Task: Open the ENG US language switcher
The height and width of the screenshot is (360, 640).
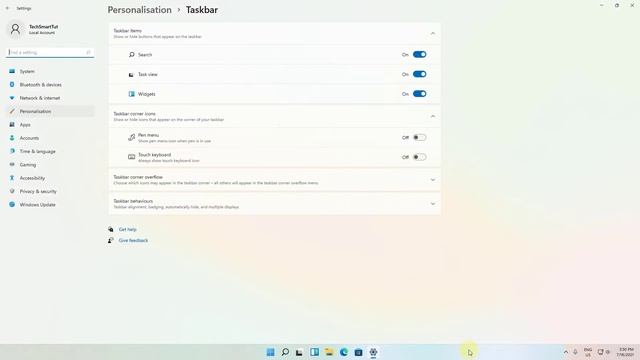Action: click(x=588, y=352)
